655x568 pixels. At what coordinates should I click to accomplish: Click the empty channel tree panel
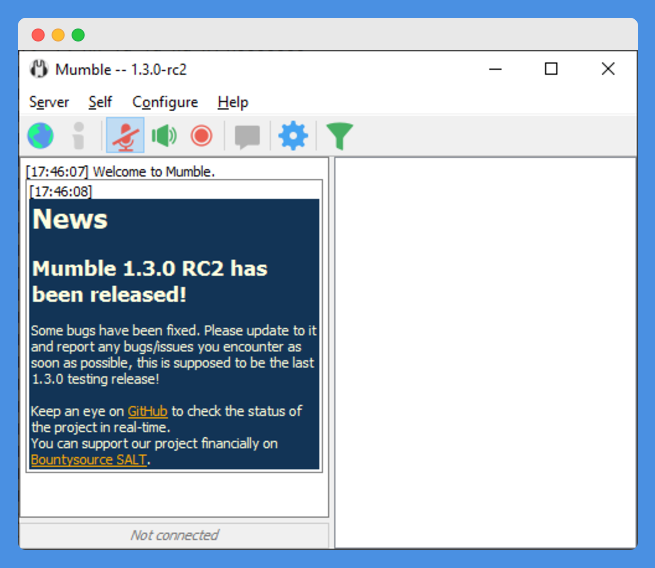coord(485,353)
